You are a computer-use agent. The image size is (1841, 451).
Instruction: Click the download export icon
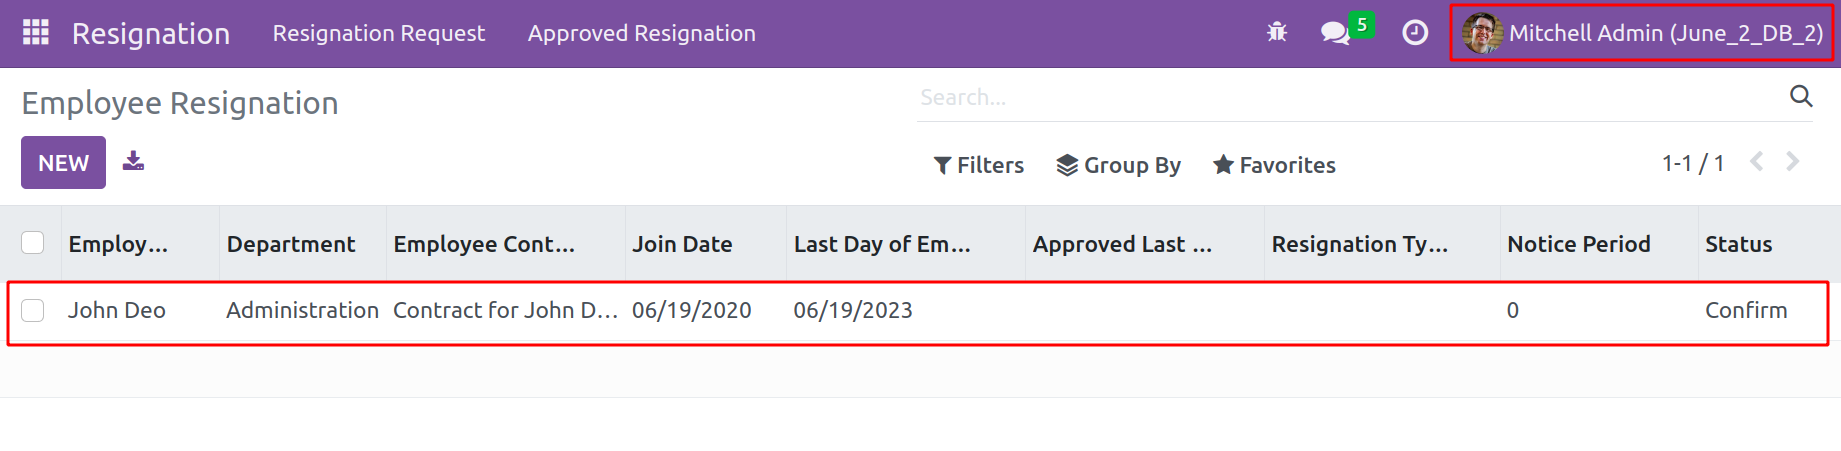(133, 162)
